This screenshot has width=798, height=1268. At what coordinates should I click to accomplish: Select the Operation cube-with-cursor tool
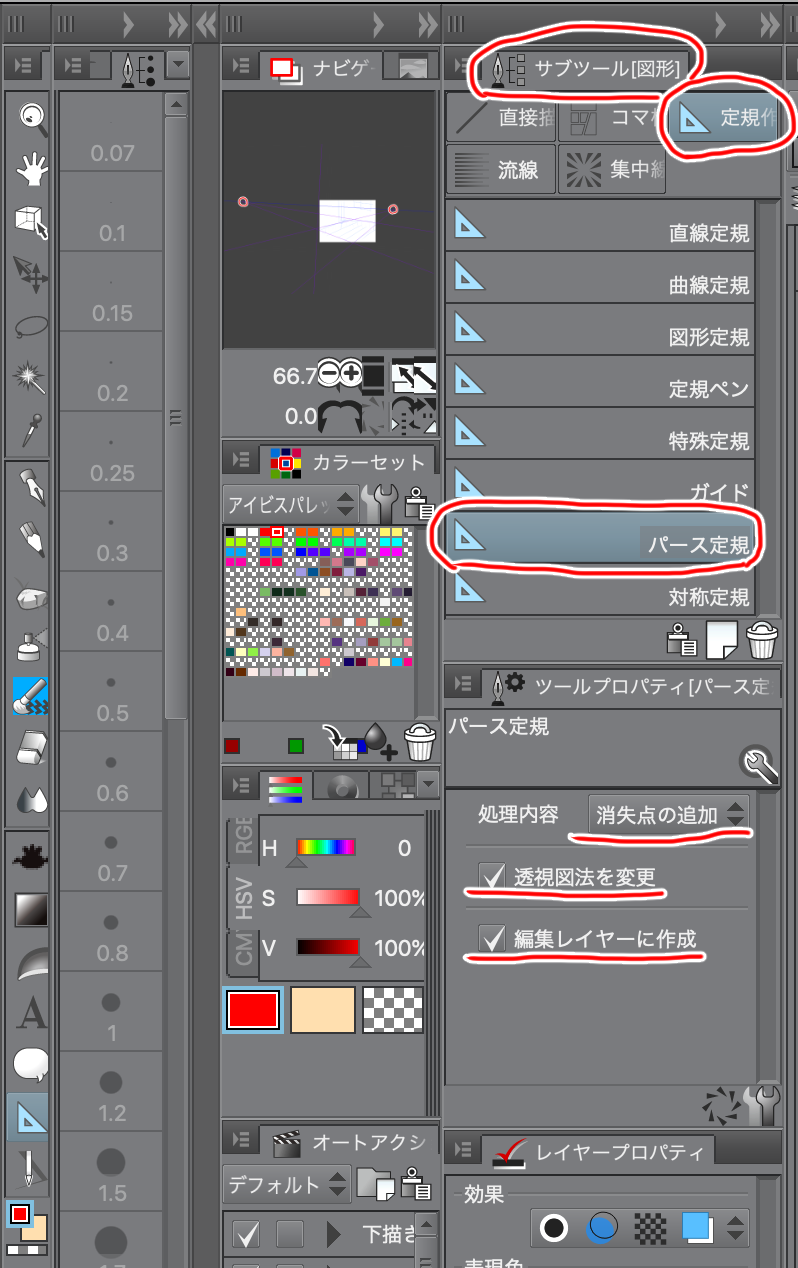point(31,222)
